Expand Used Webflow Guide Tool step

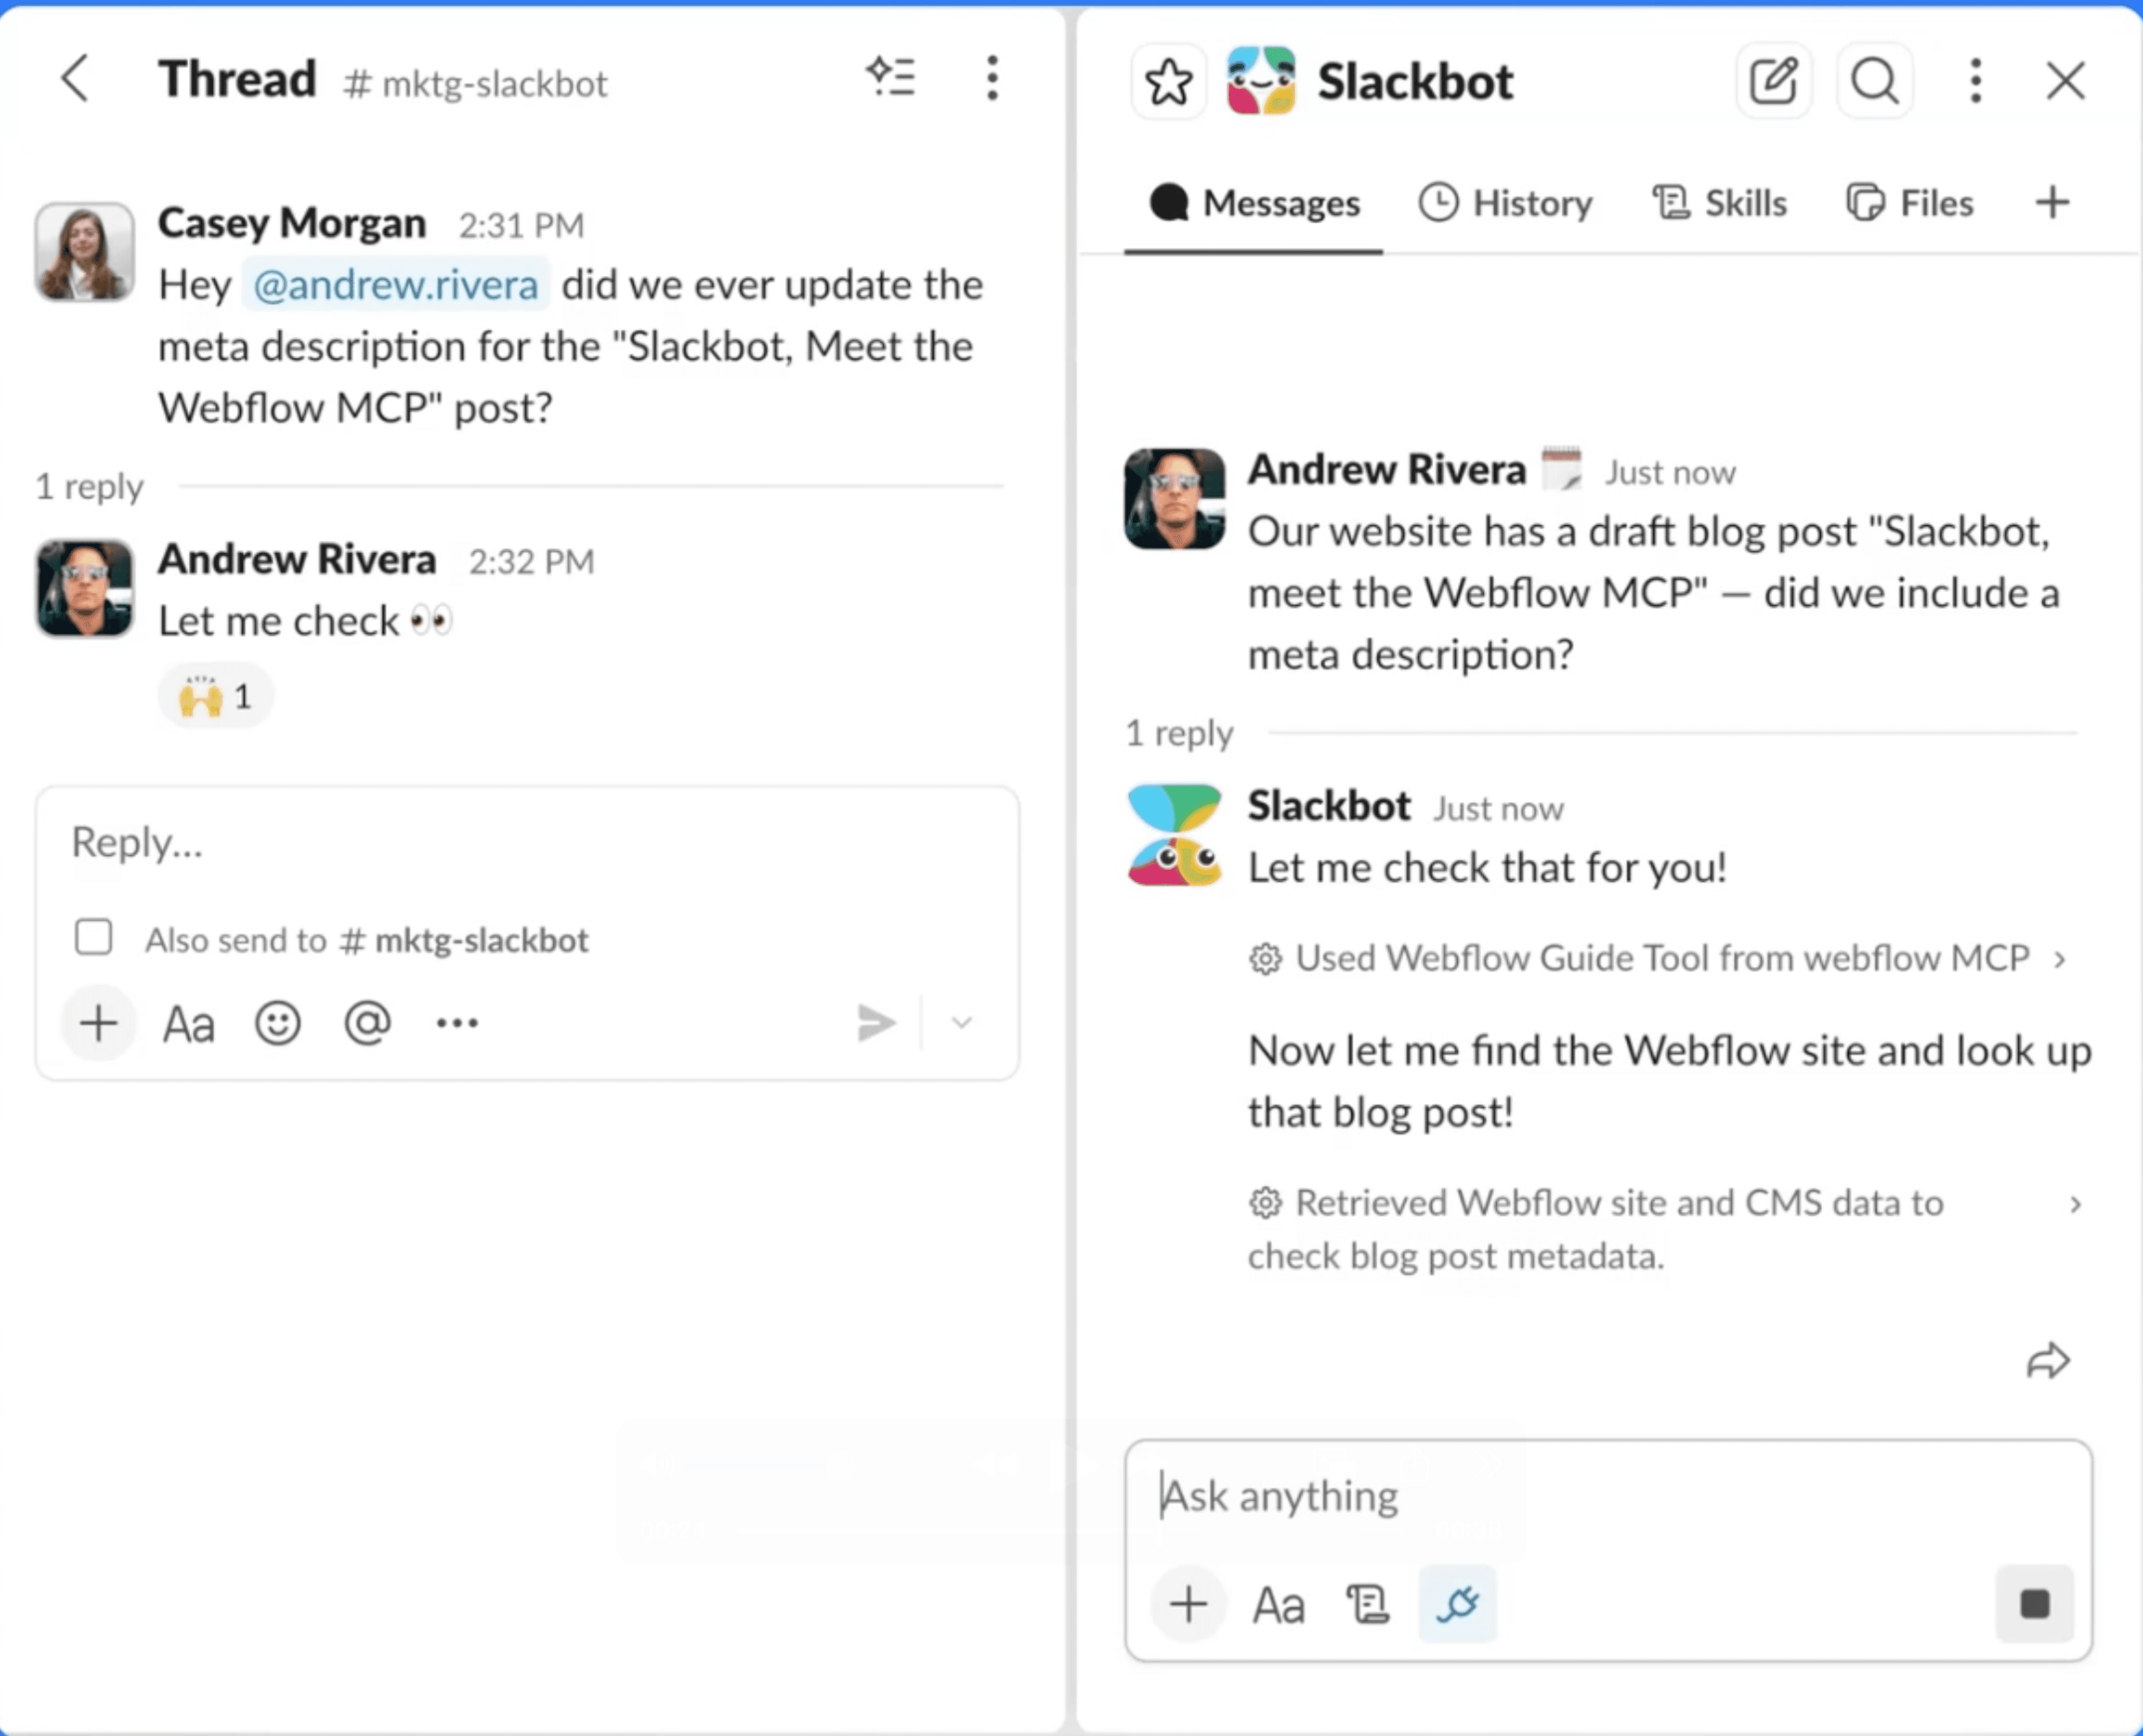click(x=1658, y=958)
